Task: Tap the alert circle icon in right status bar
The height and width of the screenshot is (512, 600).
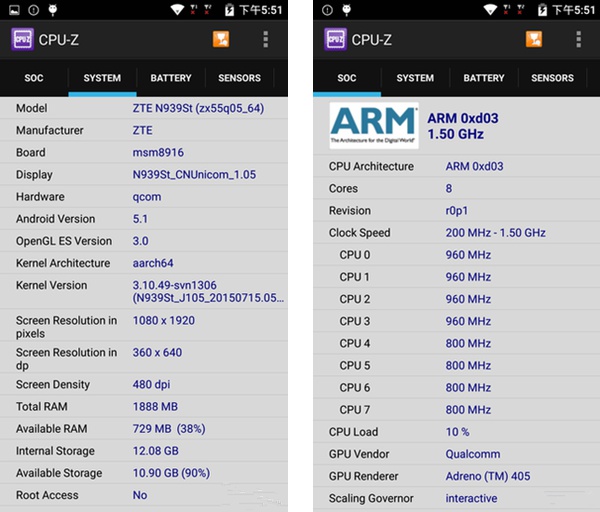Action: tap(327, 10)
